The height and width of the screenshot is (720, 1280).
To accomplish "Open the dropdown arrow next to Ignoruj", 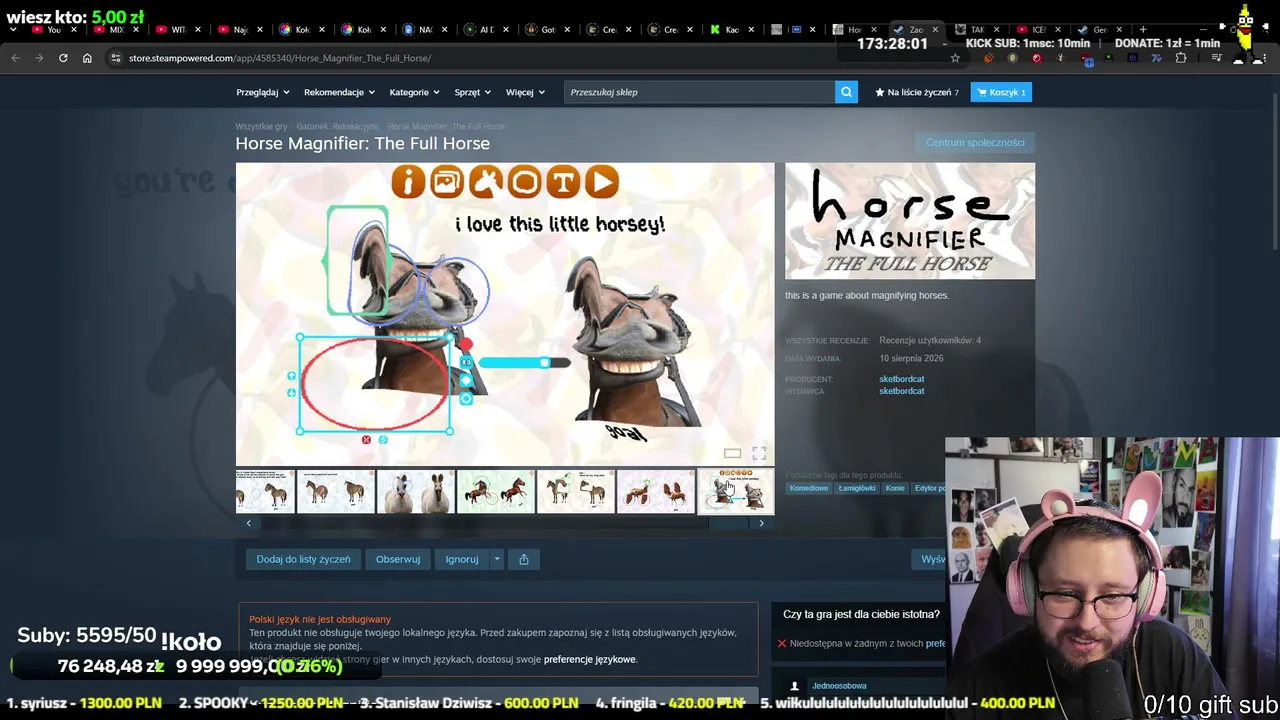I will click(x=496, y=559).
